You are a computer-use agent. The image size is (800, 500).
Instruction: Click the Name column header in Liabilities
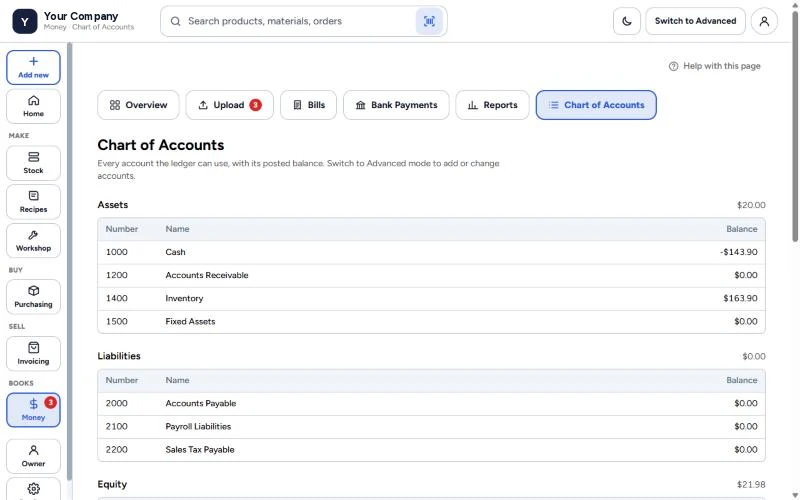click(177, 380)
